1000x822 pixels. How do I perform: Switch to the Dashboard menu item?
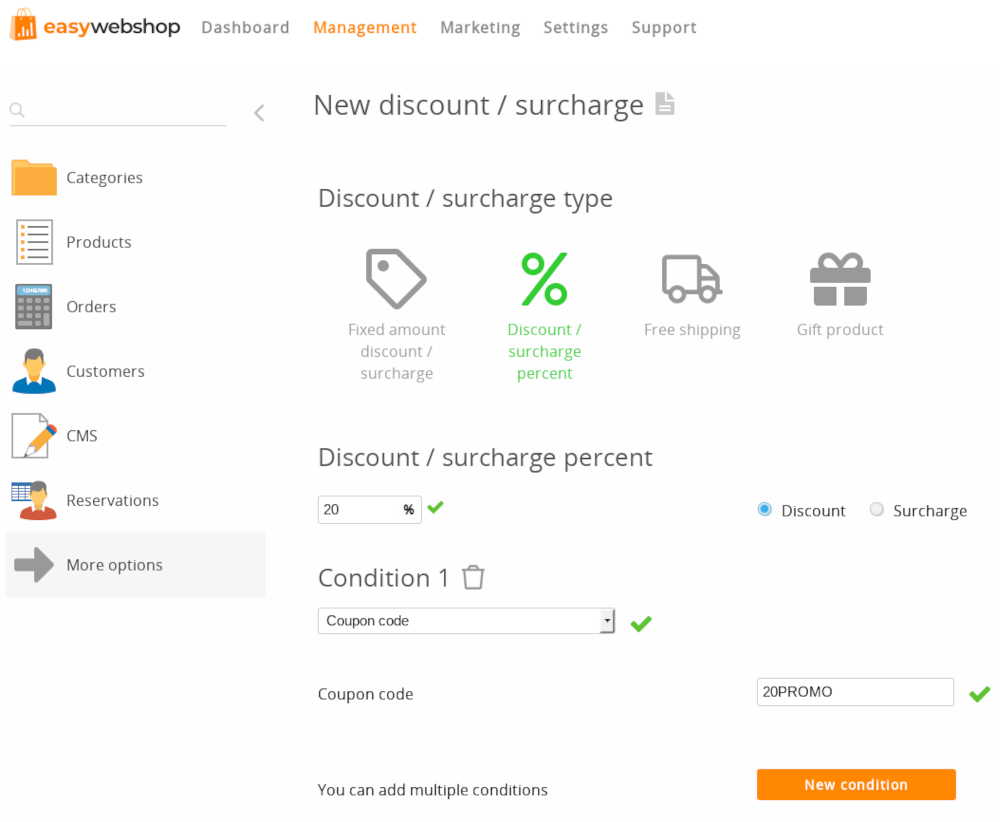[245, 27]
